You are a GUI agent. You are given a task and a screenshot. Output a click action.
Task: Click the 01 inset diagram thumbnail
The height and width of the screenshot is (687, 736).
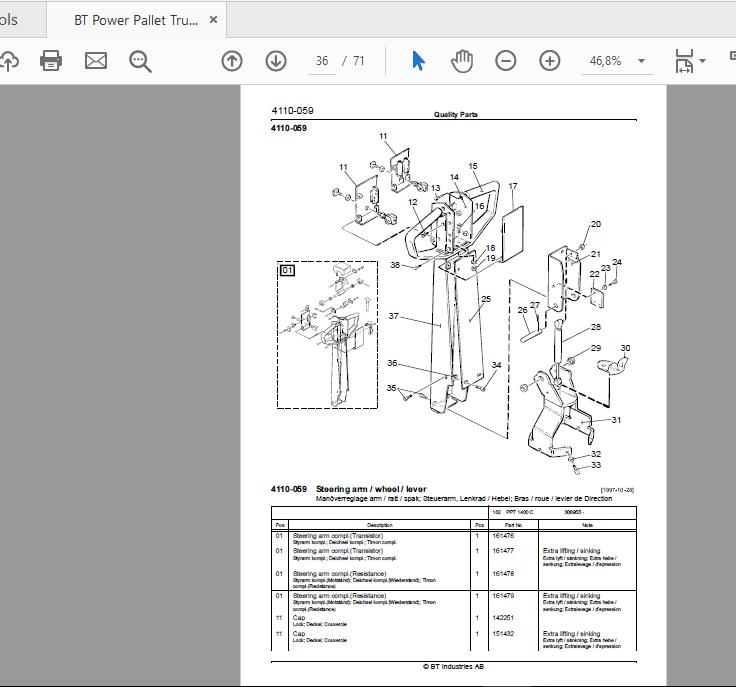[327, 335]
